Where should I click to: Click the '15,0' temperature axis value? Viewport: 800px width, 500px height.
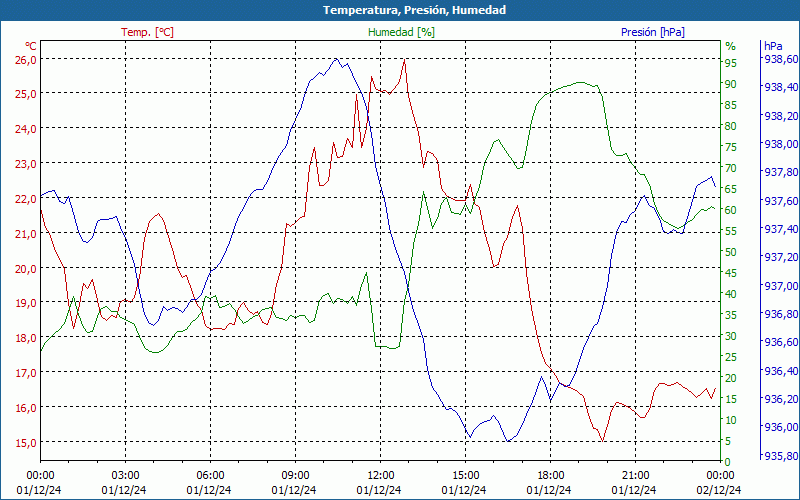(26, 442)
